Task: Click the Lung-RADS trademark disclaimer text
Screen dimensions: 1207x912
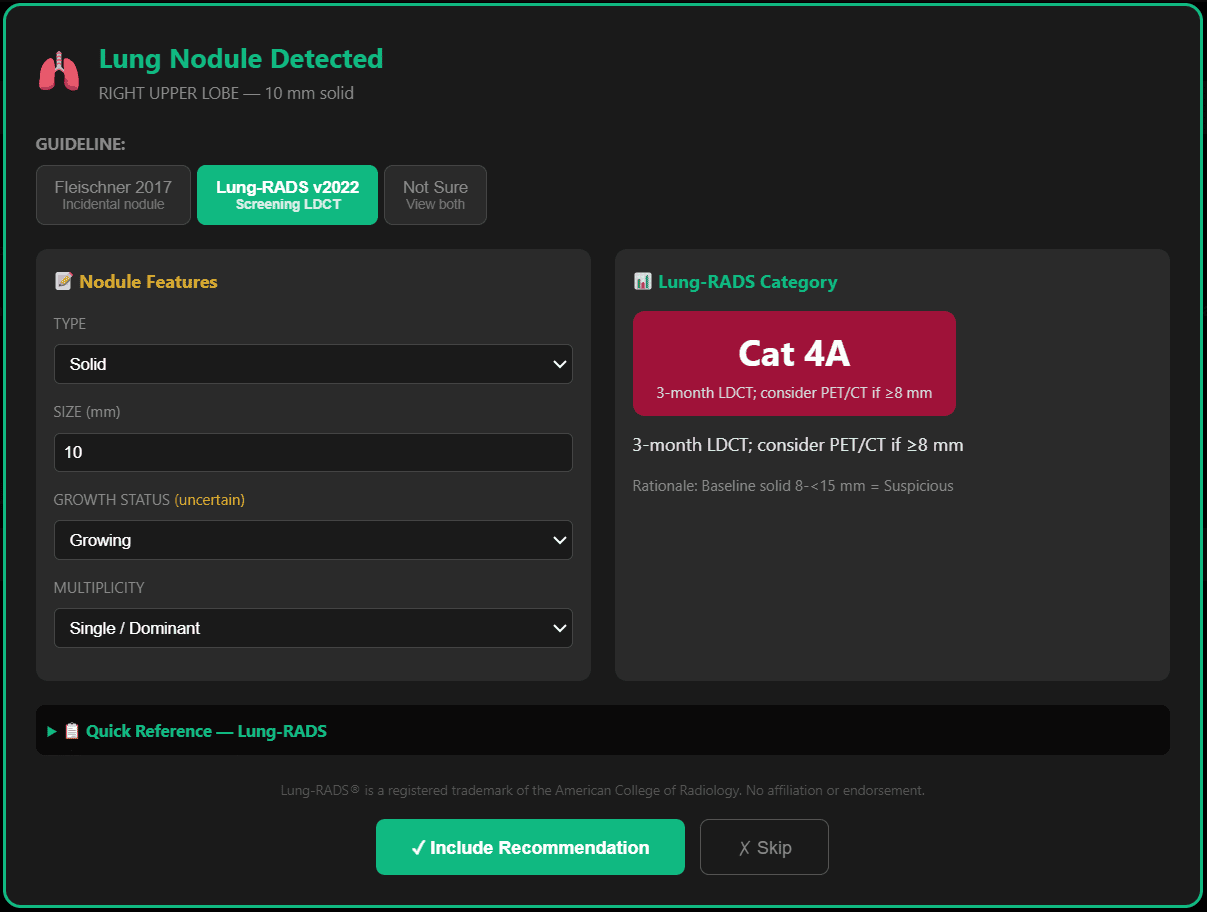Action: point(602,790)
